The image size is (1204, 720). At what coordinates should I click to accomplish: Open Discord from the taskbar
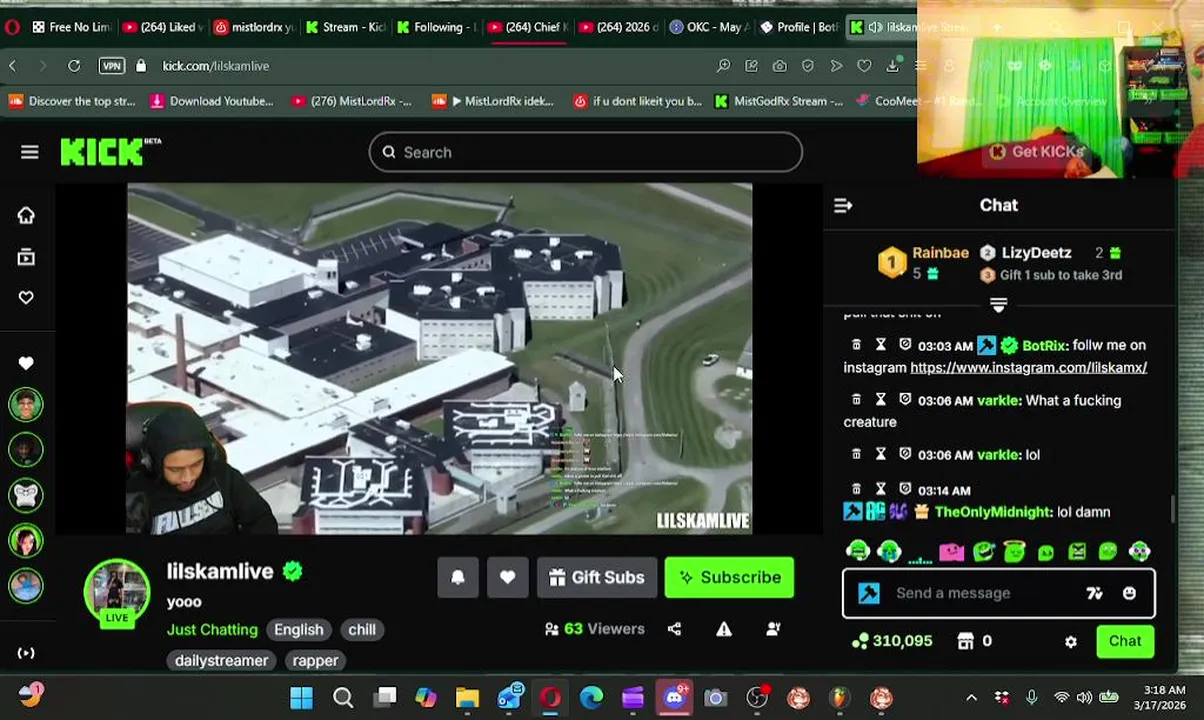click(x=674, y=697)
